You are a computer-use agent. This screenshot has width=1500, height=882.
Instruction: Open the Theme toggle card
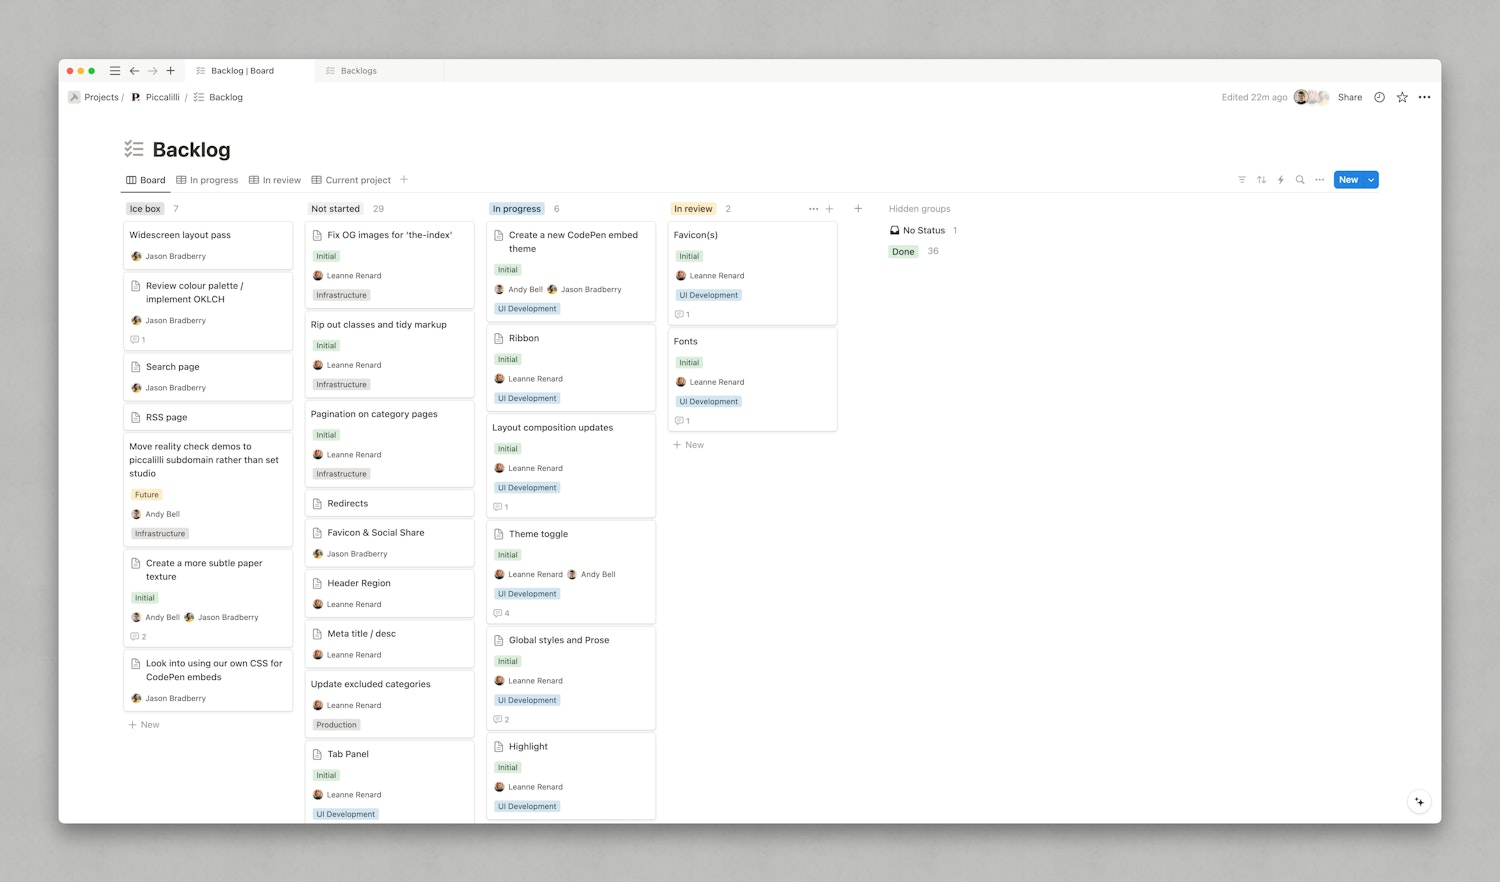[x=538, y=534]
